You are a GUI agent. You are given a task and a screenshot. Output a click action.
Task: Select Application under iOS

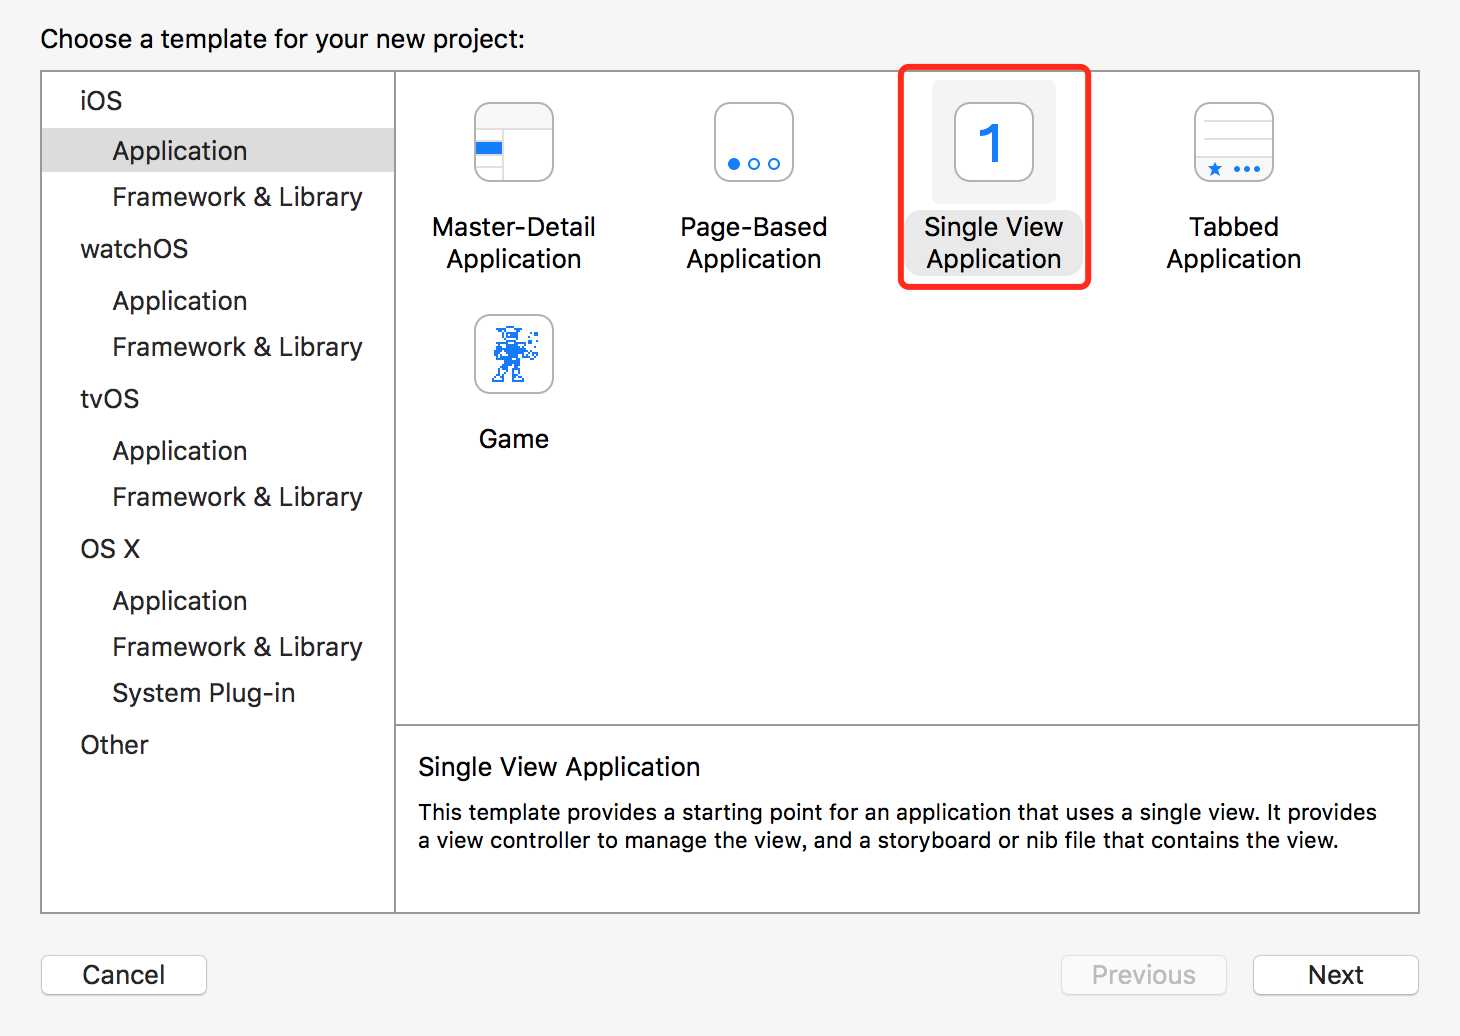180,151
